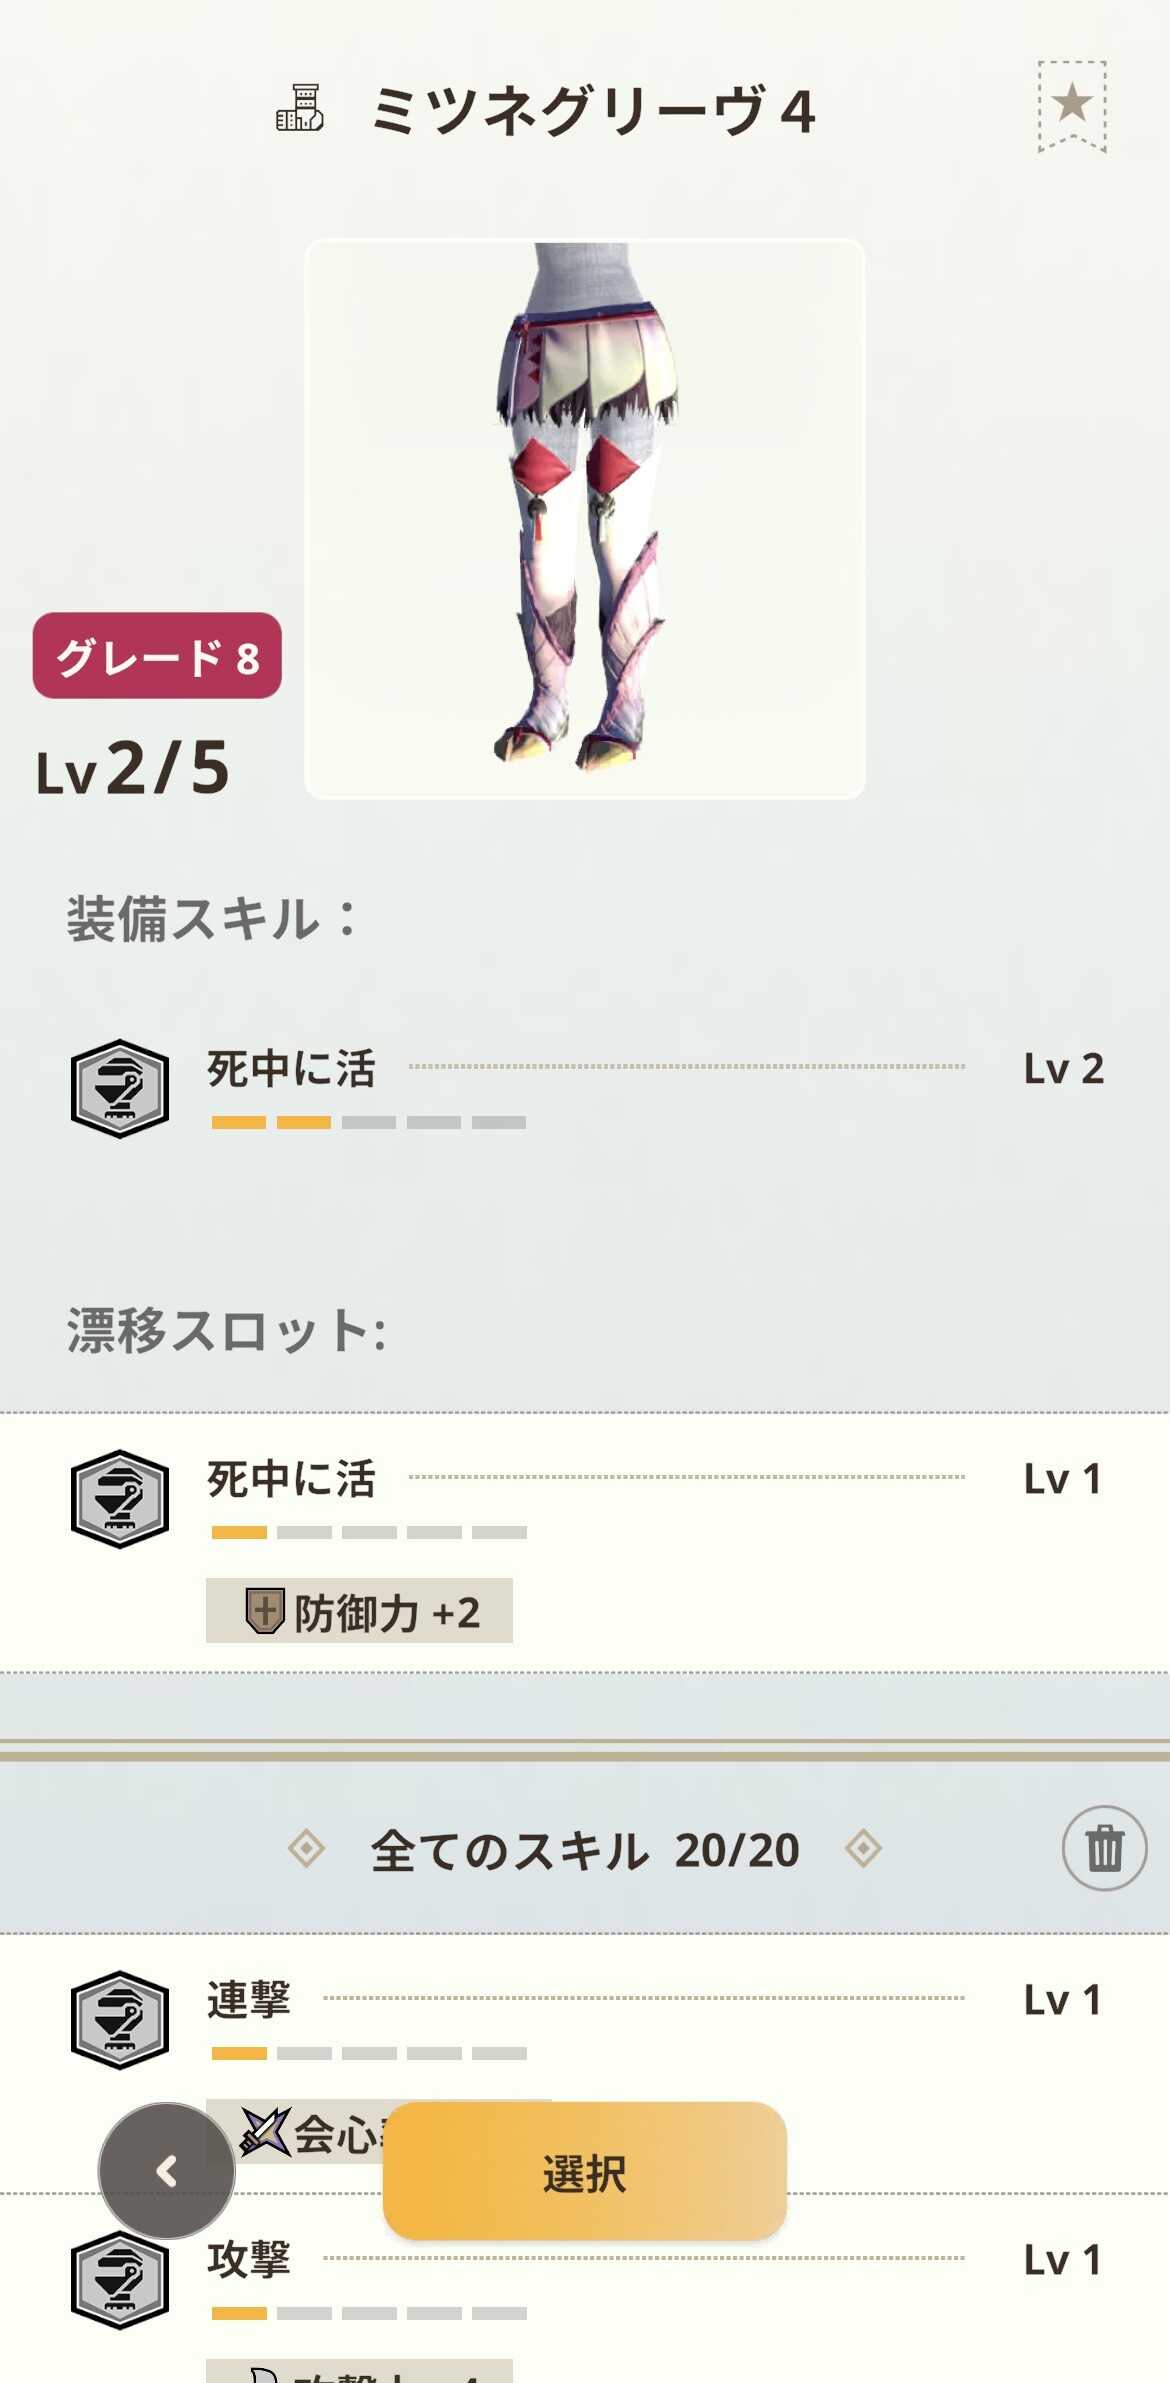The height and width of the screenshot is (2383, 1170).
Task: Open the 全てのスキル 20/20 header
Action: pyautogui.click(x=585, y=1850)
